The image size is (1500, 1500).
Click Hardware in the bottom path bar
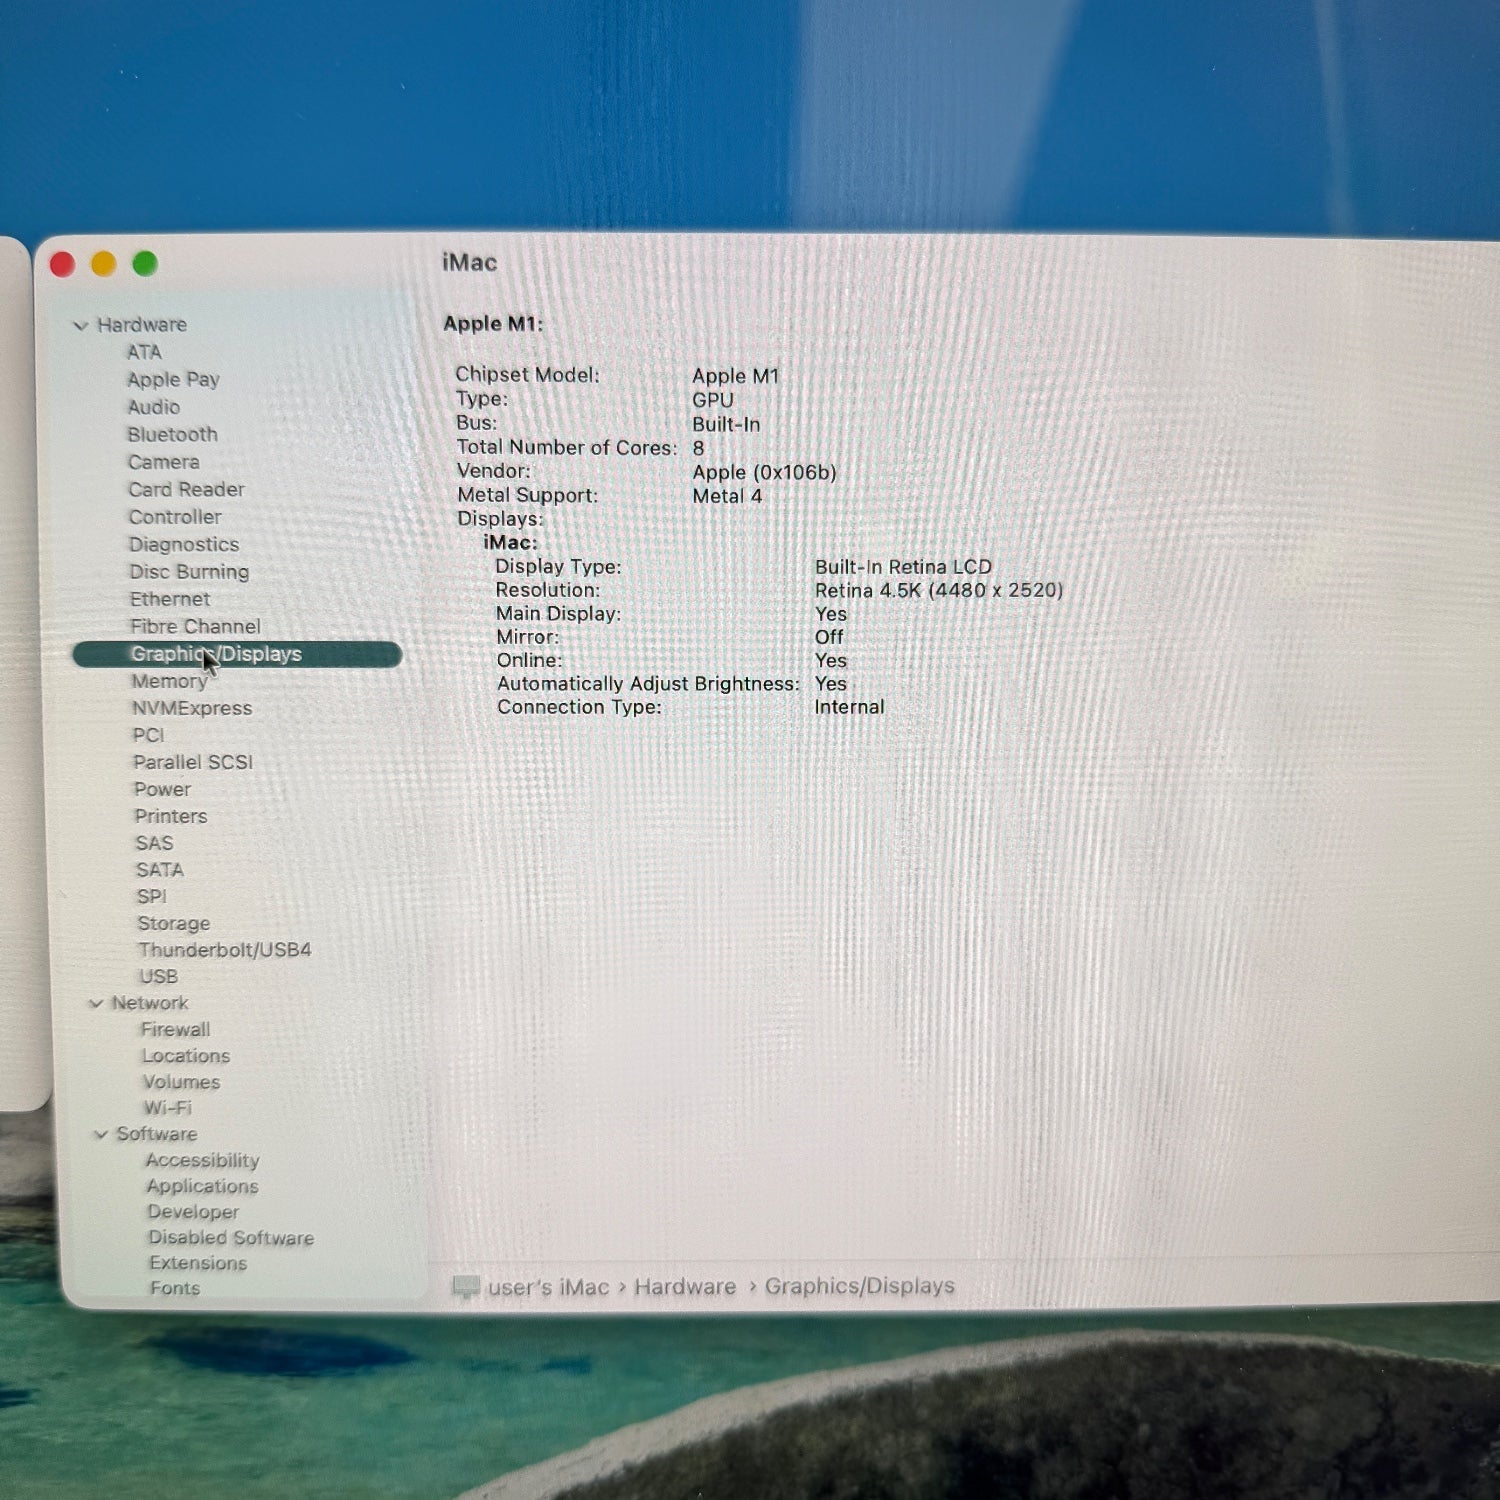(x=684, y=1287)
